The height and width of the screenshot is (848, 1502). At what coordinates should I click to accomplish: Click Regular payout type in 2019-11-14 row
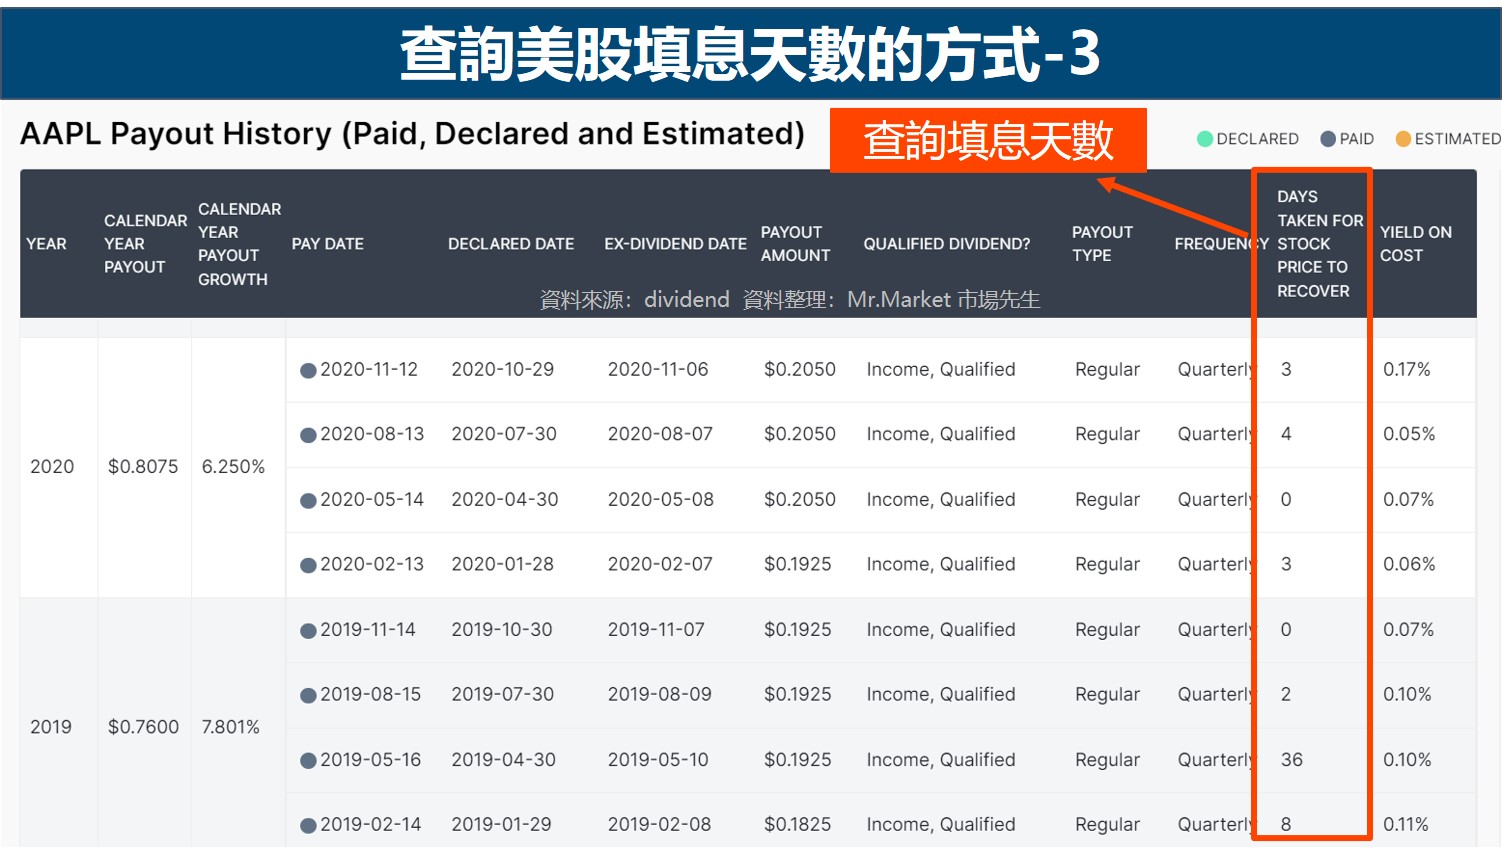(x=1107, y=630)
